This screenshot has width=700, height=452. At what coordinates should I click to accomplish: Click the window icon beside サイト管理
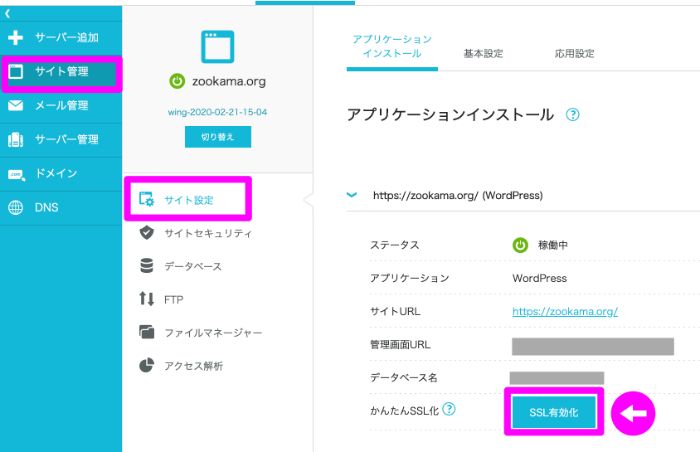click(x=16, y=71)
